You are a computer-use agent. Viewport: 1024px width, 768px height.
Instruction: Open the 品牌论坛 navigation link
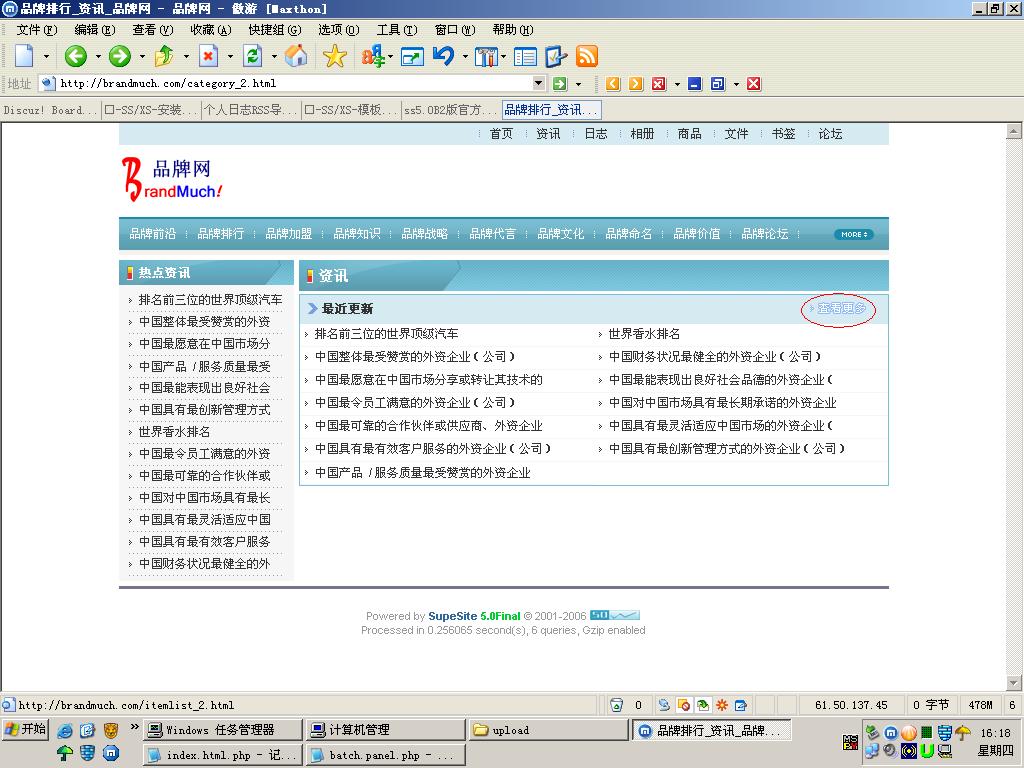(x=765, y=234)
